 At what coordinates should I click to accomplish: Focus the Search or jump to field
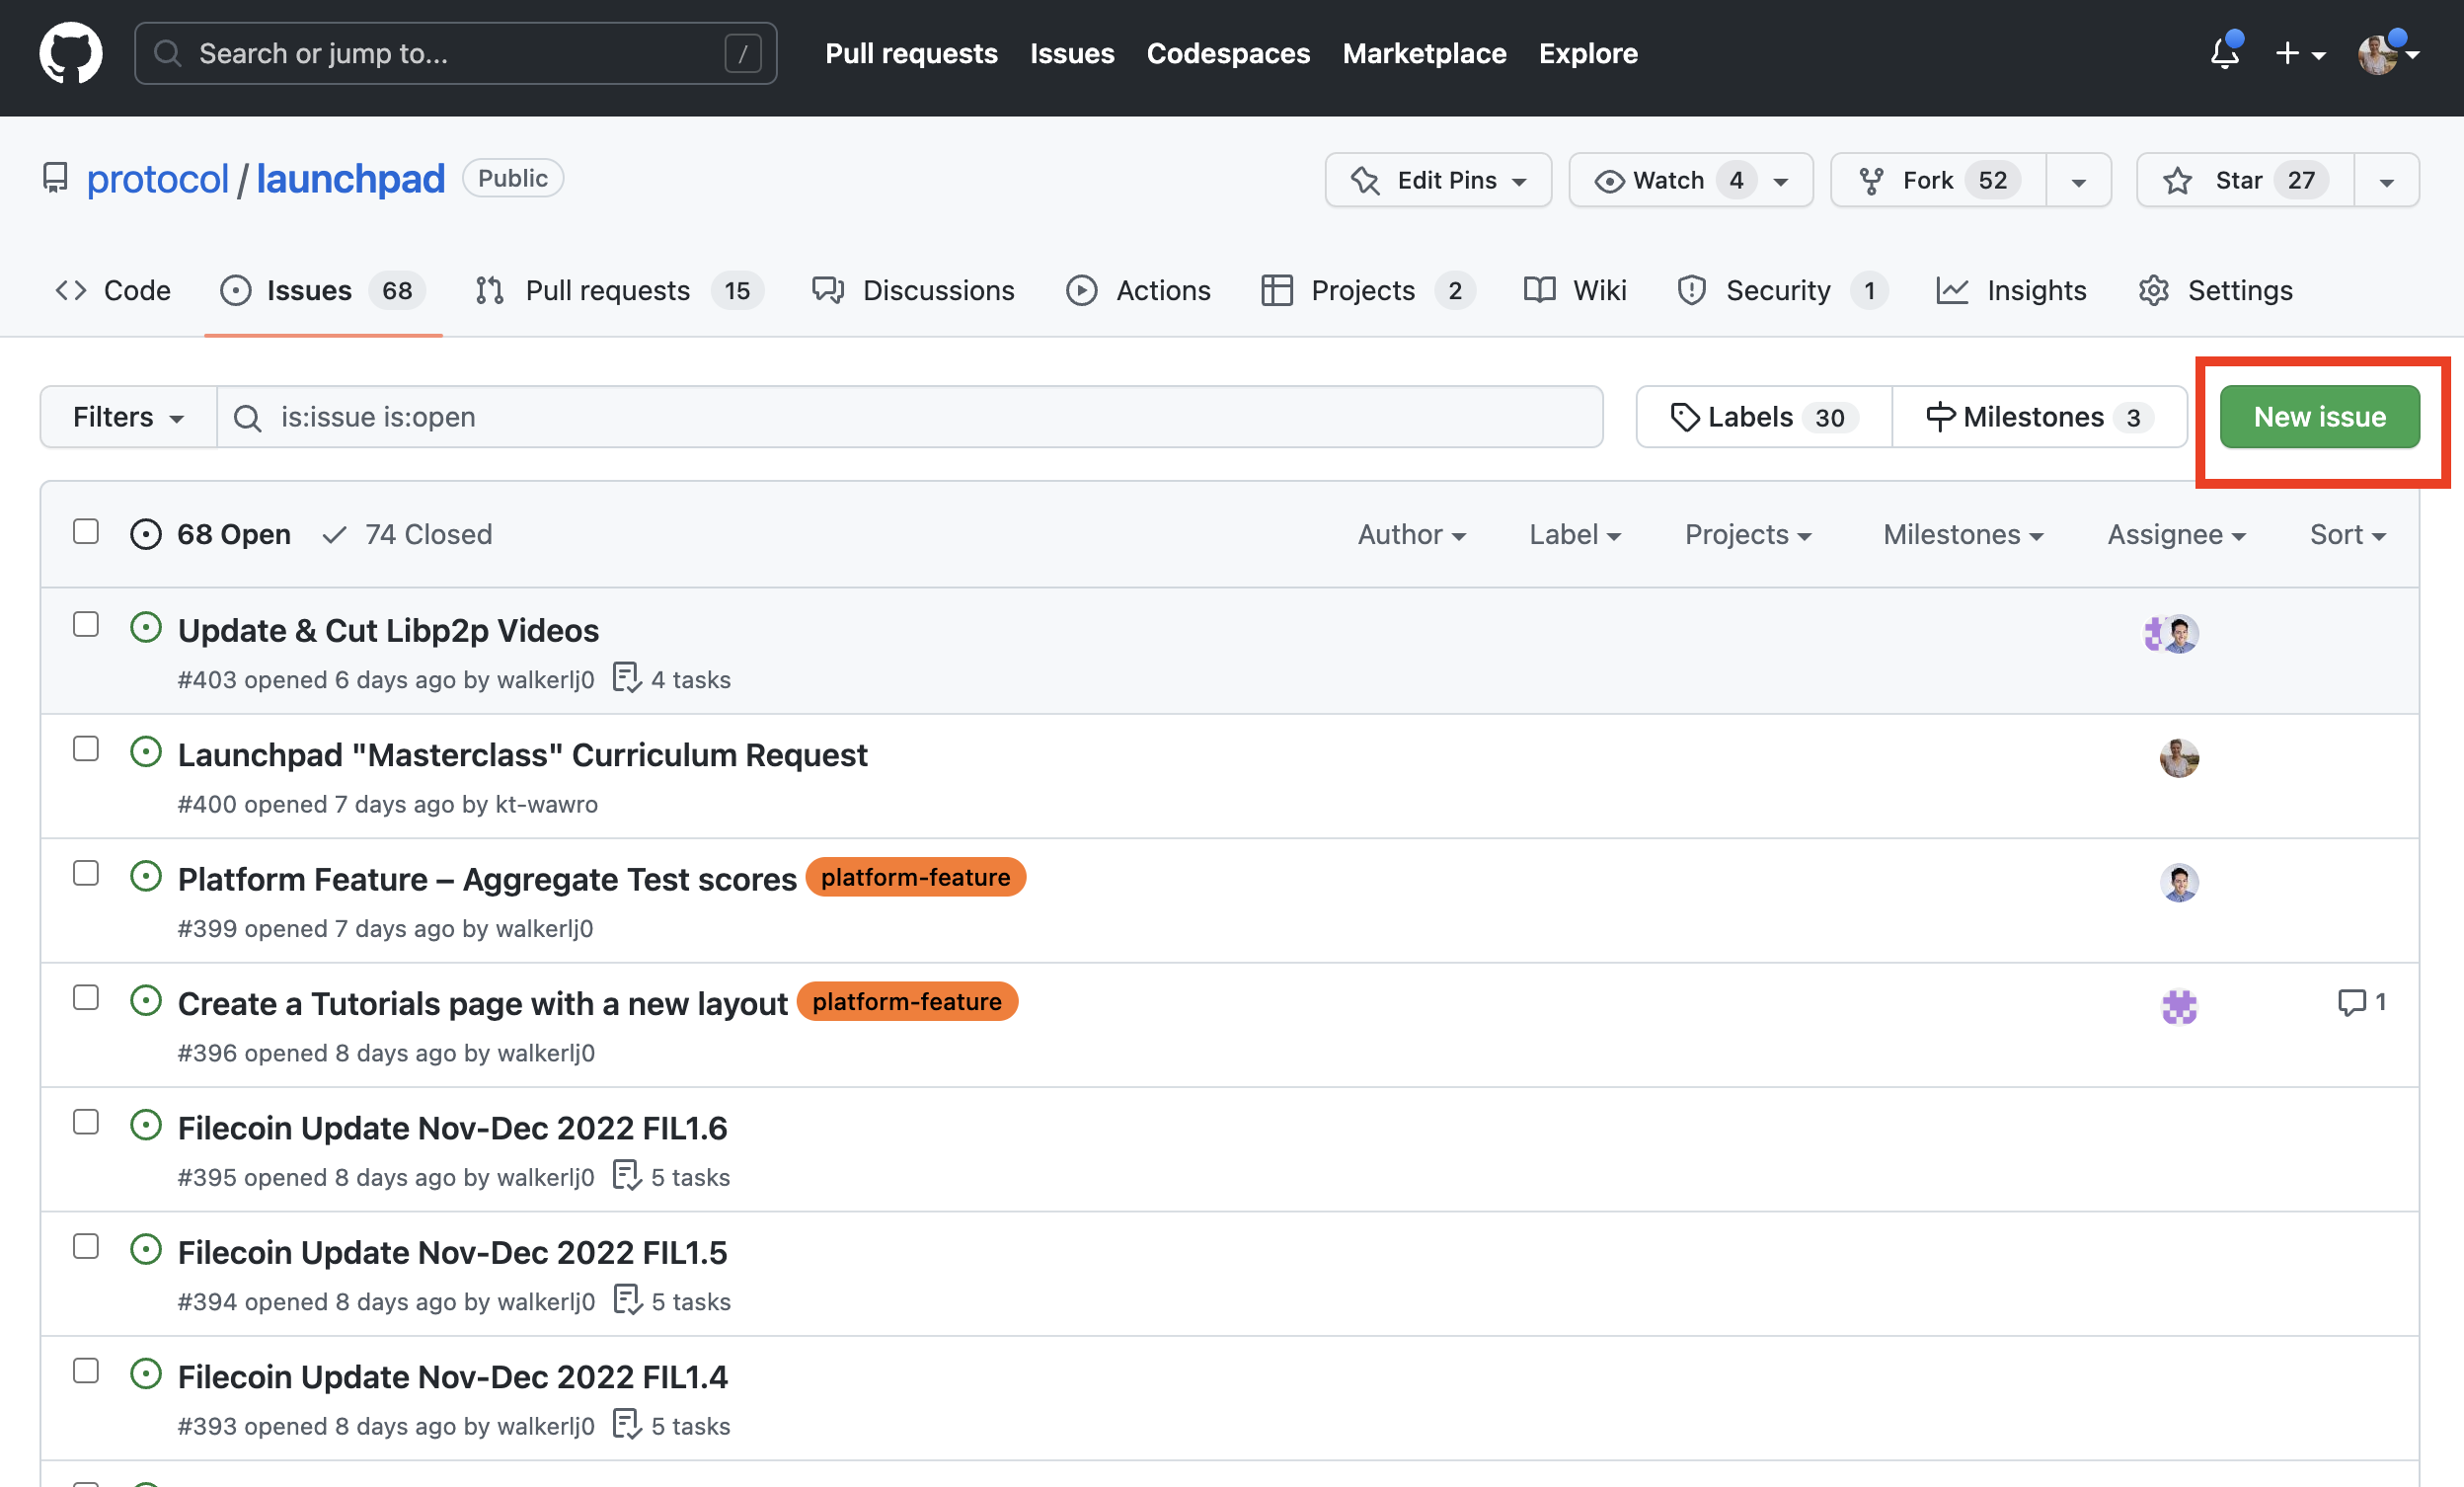coord(456,53)
